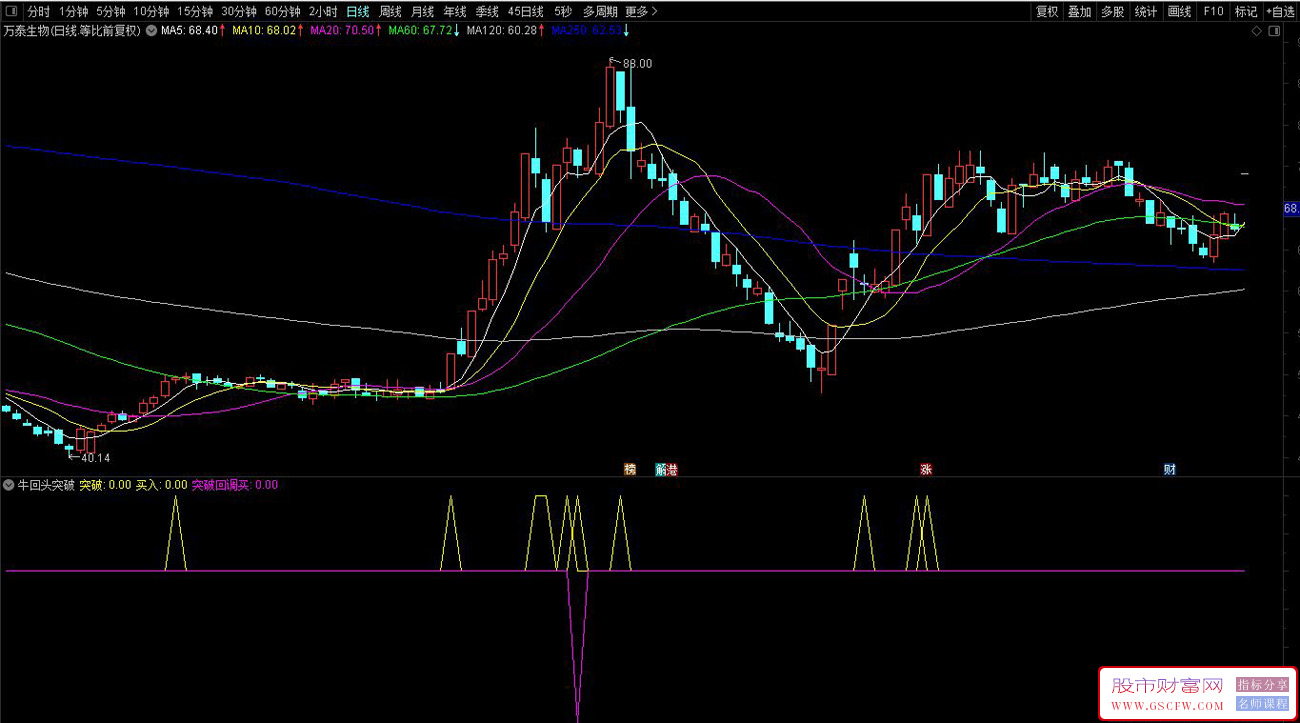Select the 月线 monthly chart tab

click(422, 12)
